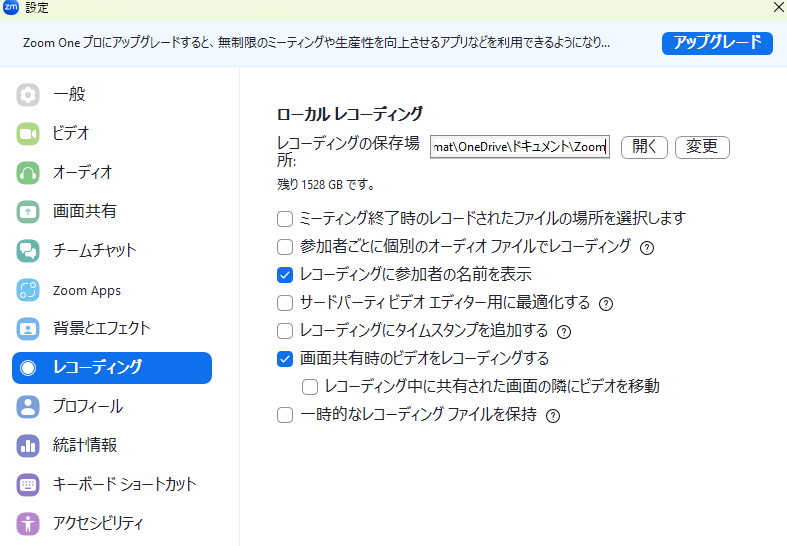Click the Statistics (統計情報) bar chart icon
The image size is (787, 546).
point(28,445)
